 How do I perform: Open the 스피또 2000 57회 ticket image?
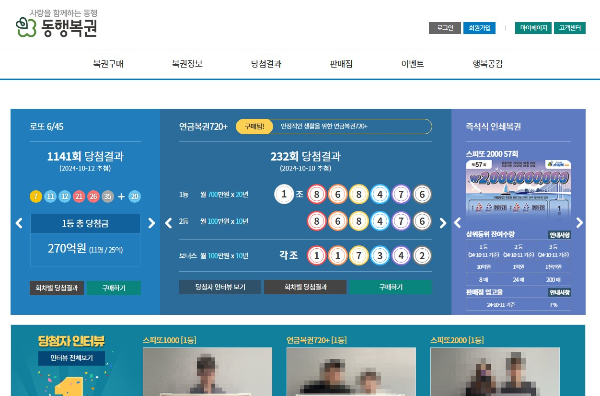tap(518, 192)
